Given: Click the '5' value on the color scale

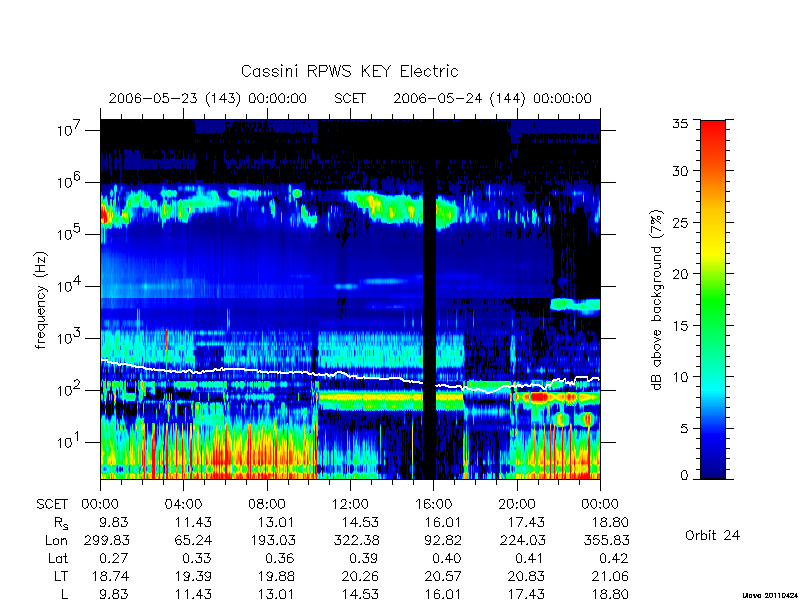Looking at the screenshot, I should pos(685,428).
